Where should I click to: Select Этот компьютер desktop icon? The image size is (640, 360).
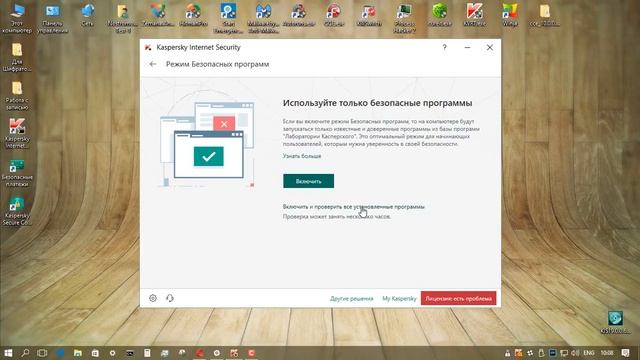(x=17, y=18)
